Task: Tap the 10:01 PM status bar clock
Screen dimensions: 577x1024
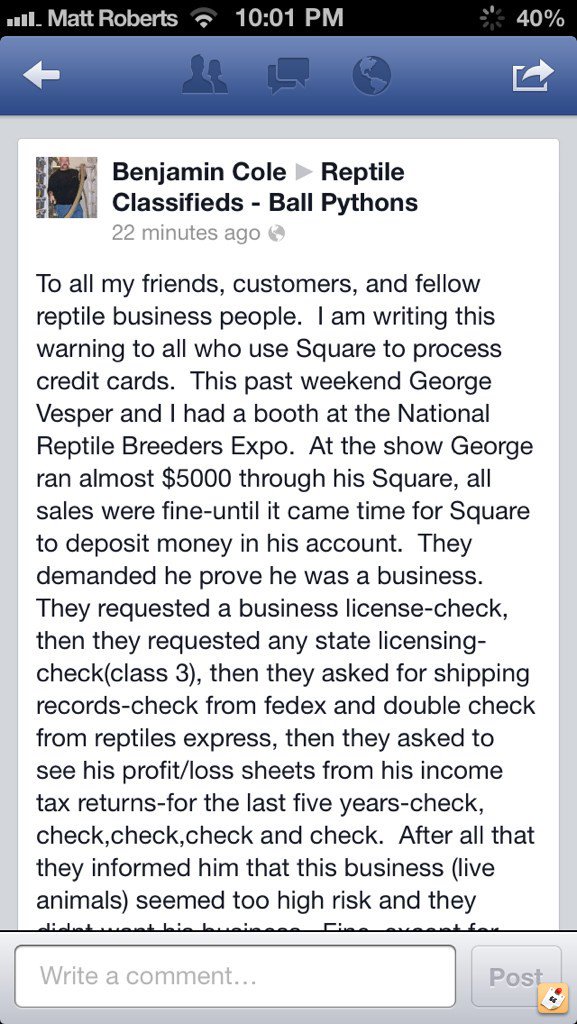Action: [289, 18]
